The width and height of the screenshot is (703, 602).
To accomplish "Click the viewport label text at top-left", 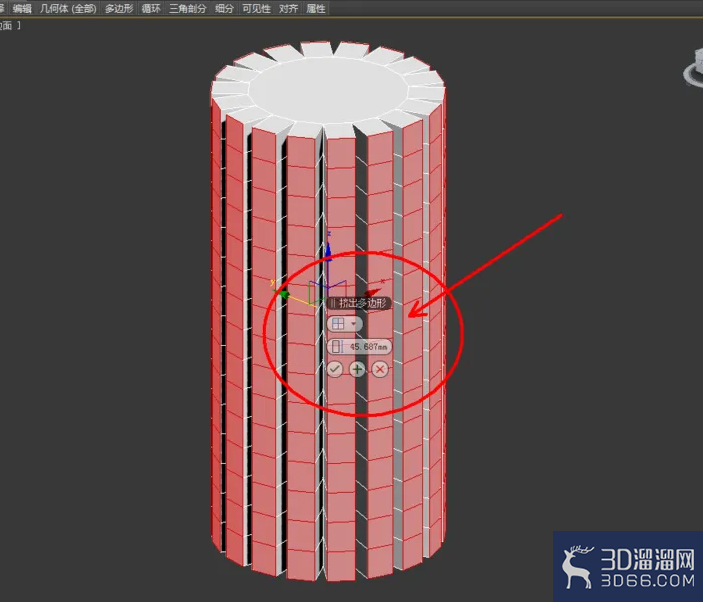I will coord(10,26).
